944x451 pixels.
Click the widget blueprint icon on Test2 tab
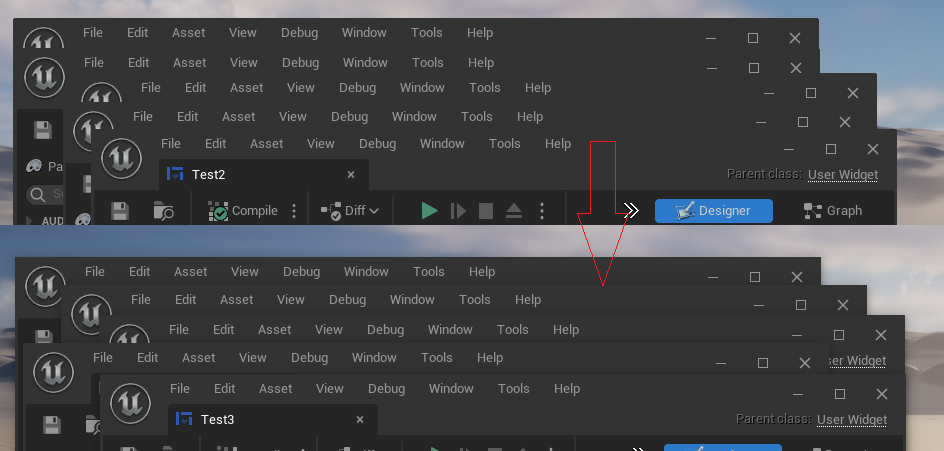[x=175, y=174]
